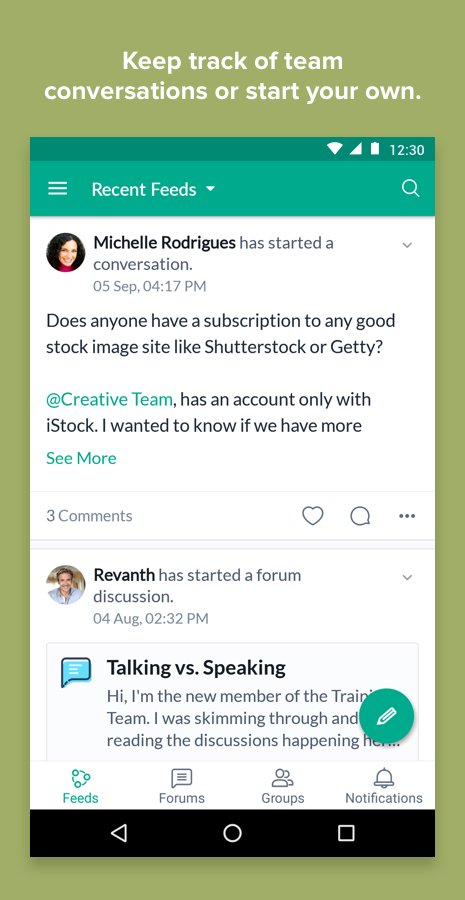465x900 pixels.
Task: Select the Feeds tab
Action: (80, 786)
